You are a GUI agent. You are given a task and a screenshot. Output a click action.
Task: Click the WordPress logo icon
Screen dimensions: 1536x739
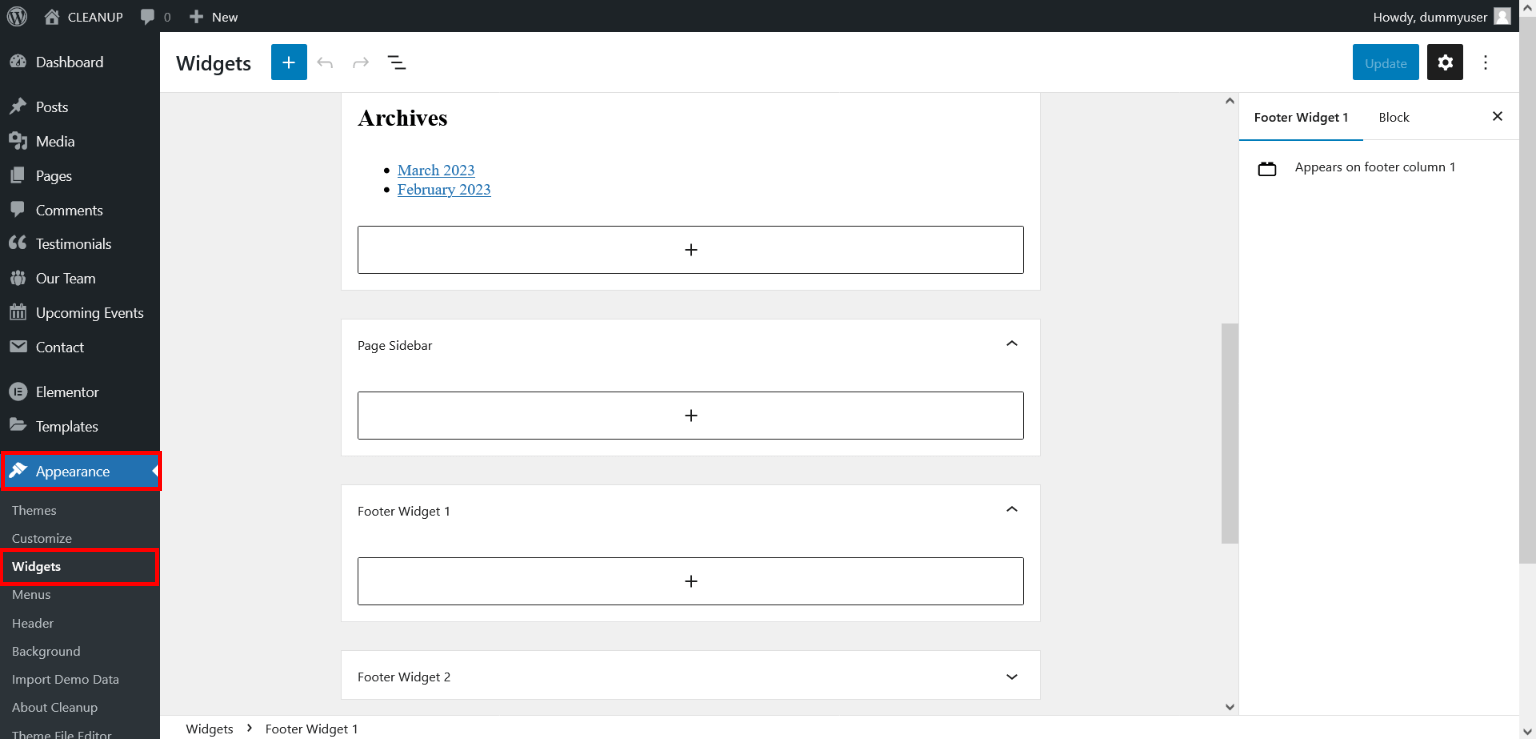tap(17, 16)
